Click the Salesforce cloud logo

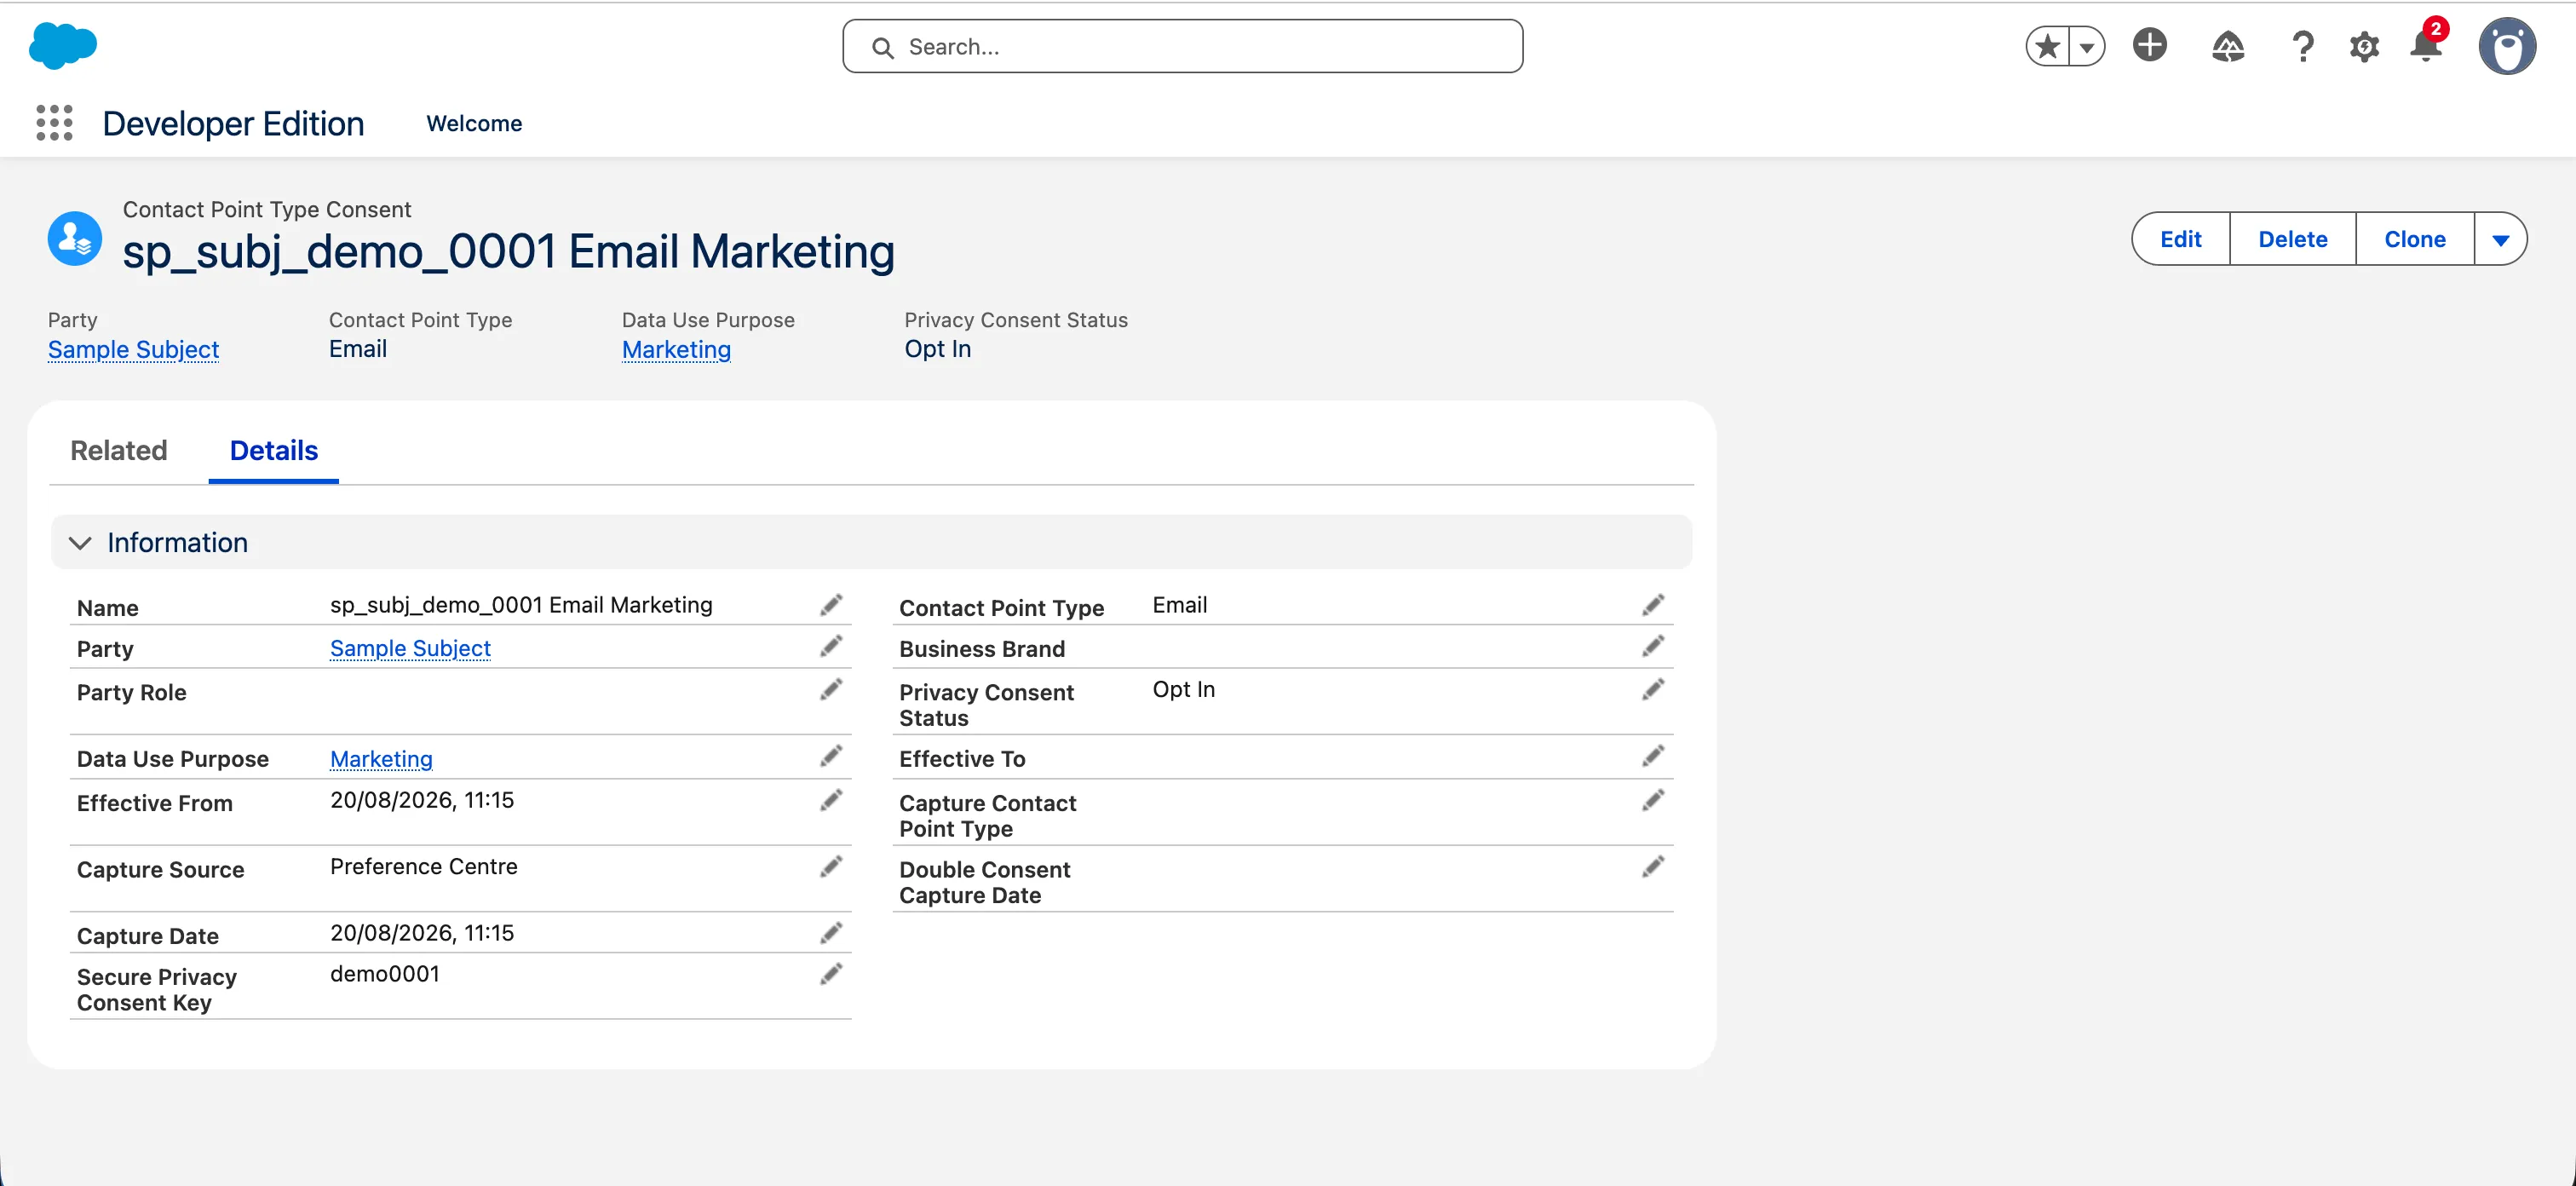(x=63, y=46)
